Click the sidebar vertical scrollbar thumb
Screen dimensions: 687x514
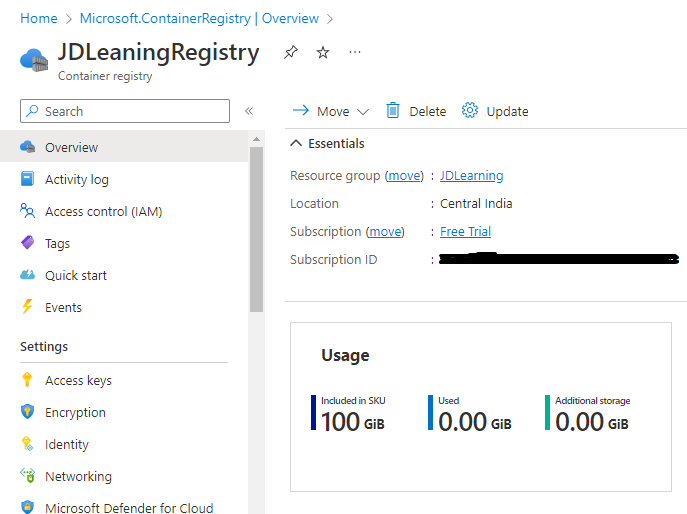click(x=256, y=230)
